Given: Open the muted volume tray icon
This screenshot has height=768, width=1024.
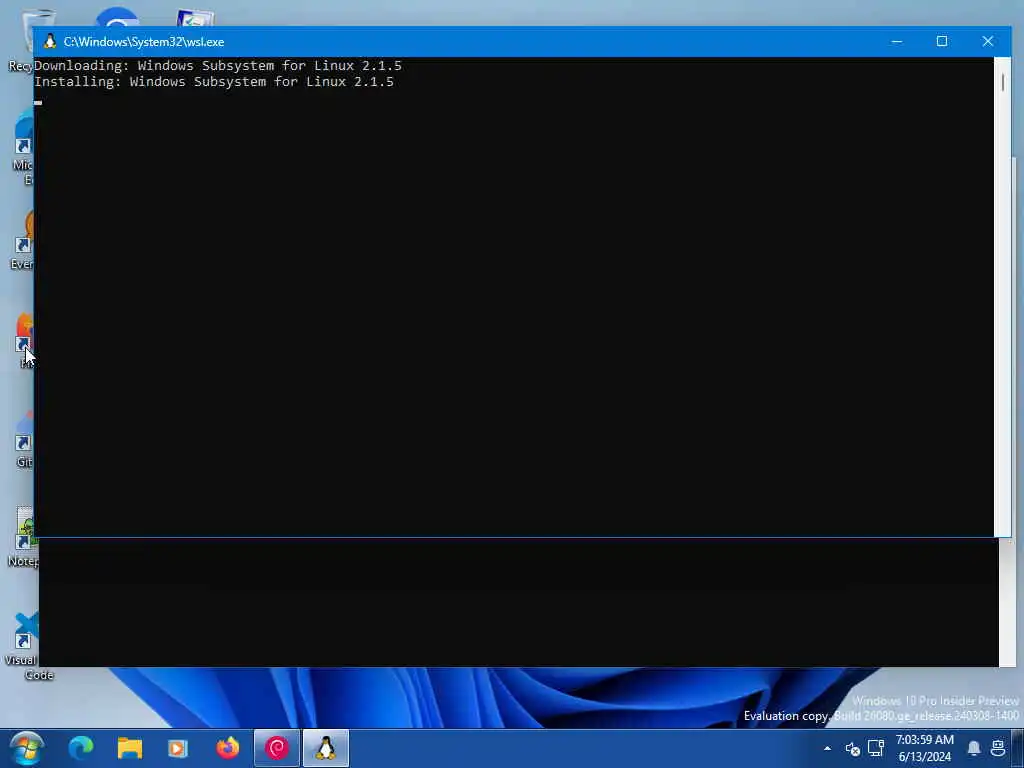Looking at the screenshot, I should pyautogui.click(x=852, y=748).
